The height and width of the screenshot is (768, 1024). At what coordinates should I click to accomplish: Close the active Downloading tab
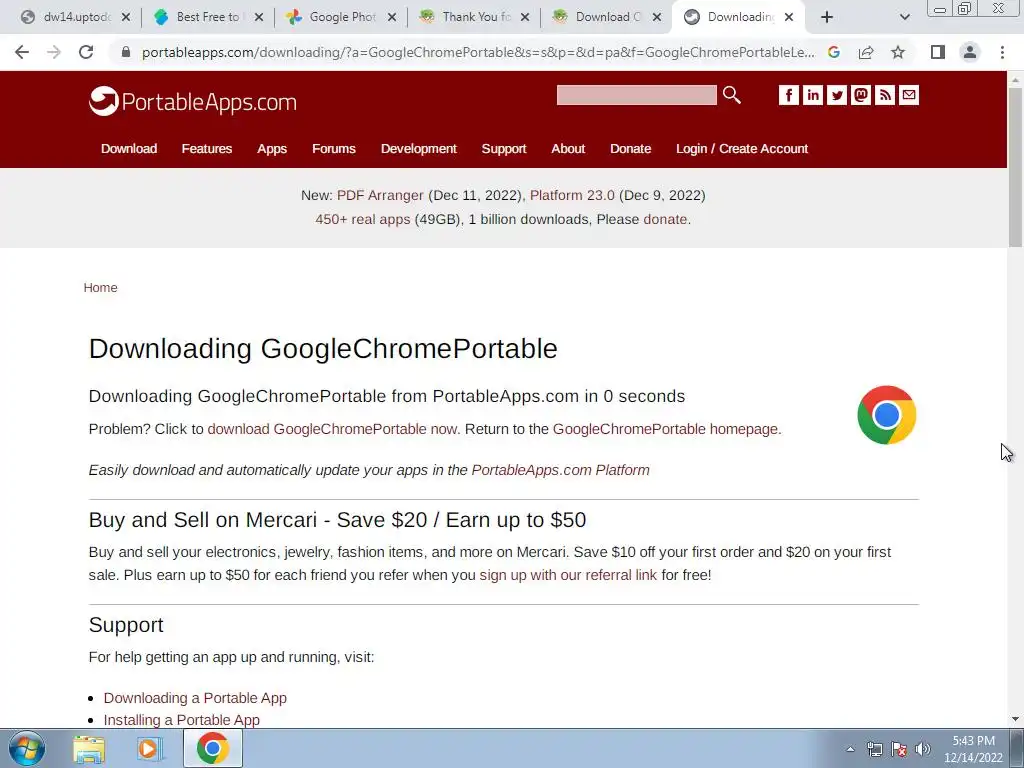[x=789, y=17]
